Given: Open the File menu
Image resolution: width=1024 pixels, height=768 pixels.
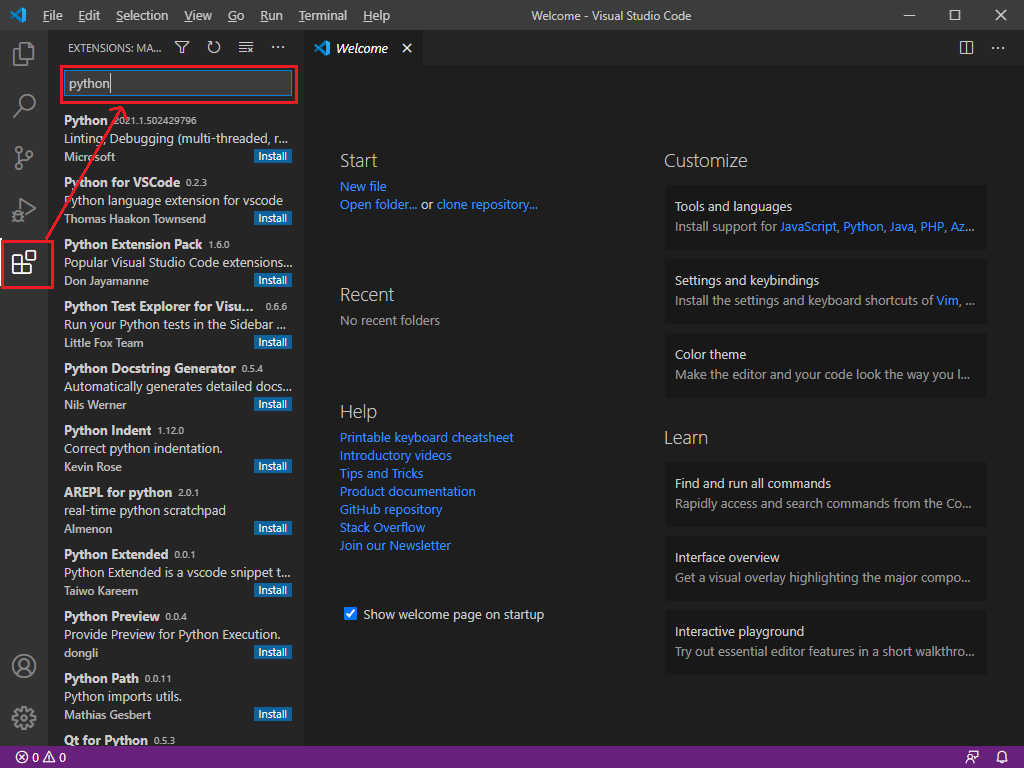Looking at the screenshot, I should point(52,16).
